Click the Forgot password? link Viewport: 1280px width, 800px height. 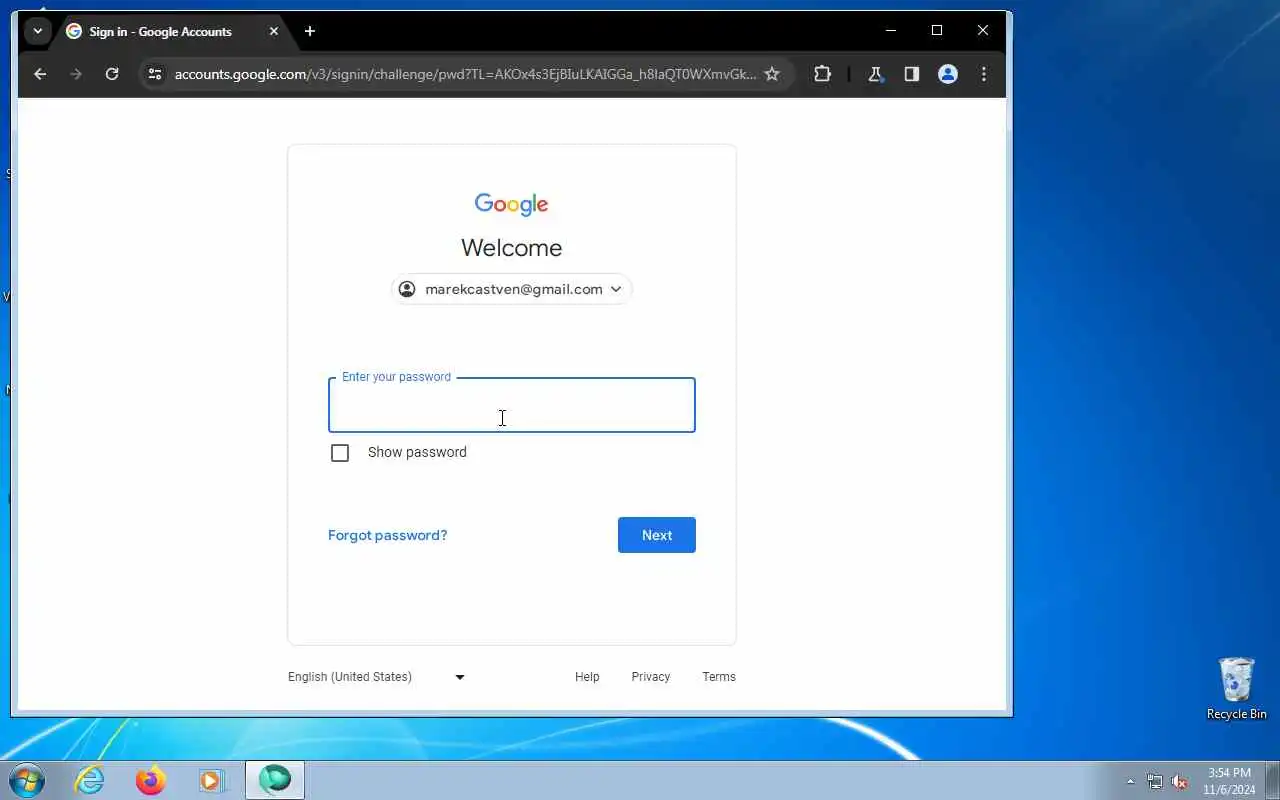pyautogui.click(x=387, y=535)
